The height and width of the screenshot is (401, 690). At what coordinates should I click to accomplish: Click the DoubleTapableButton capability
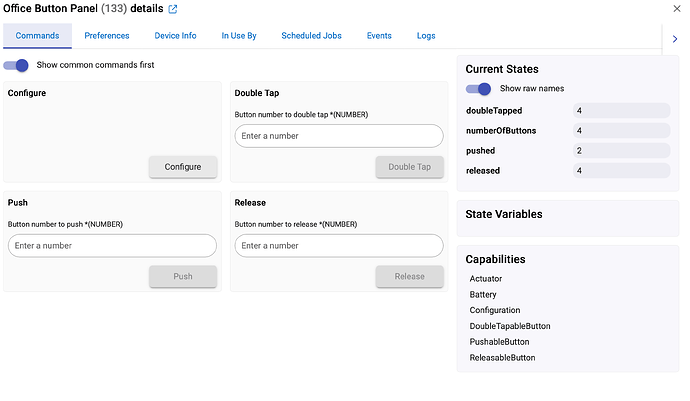coord(510,326)
